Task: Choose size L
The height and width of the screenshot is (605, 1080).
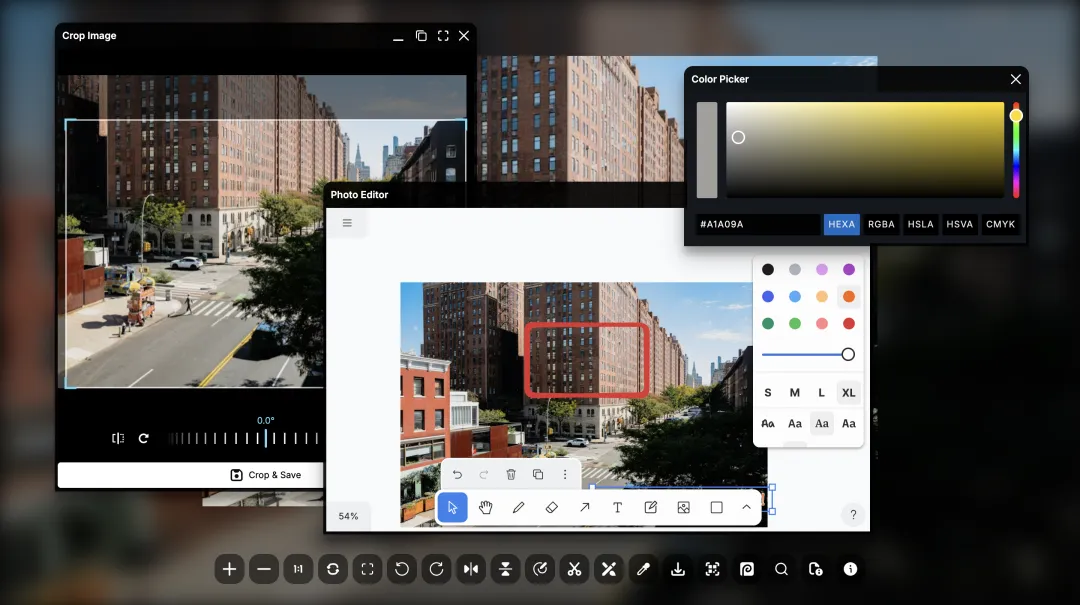Action: tap(822, 393)
